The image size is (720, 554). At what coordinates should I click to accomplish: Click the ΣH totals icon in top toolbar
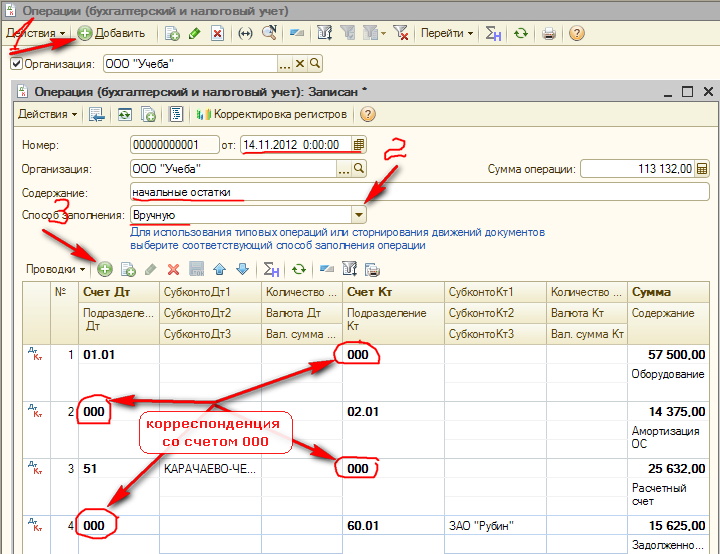pyautogui.click(x=494, y=34)
